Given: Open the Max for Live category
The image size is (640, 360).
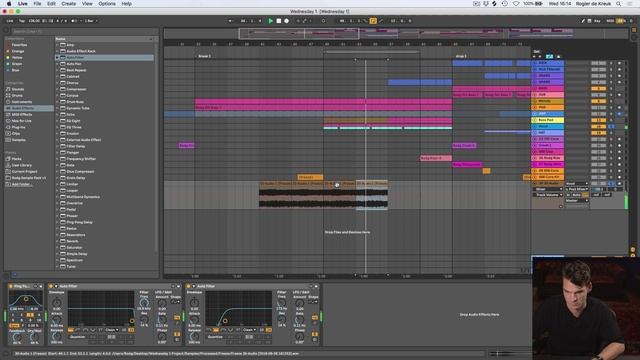Looking at the screenshot, I should (22, 121).
